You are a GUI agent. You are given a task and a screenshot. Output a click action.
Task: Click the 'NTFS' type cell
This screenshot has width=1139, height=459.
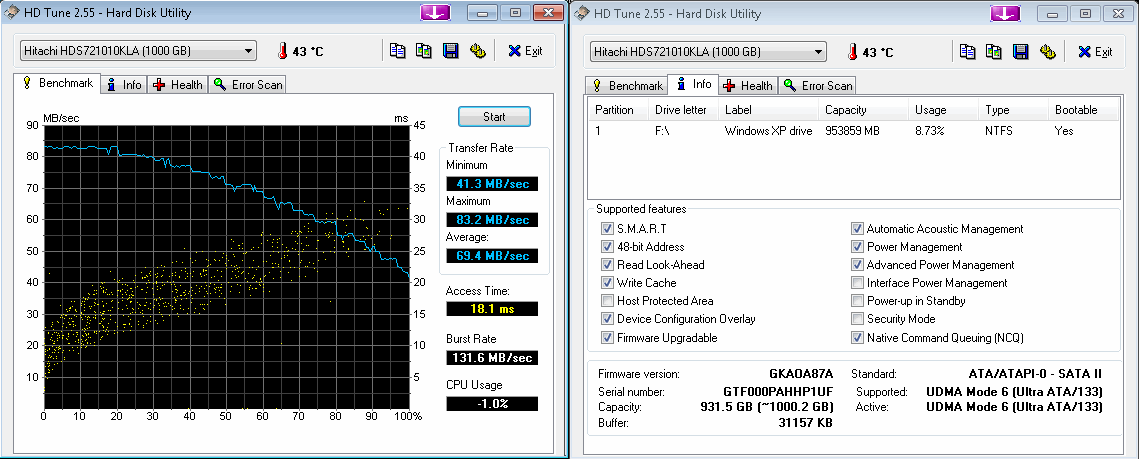coord(999,131)
